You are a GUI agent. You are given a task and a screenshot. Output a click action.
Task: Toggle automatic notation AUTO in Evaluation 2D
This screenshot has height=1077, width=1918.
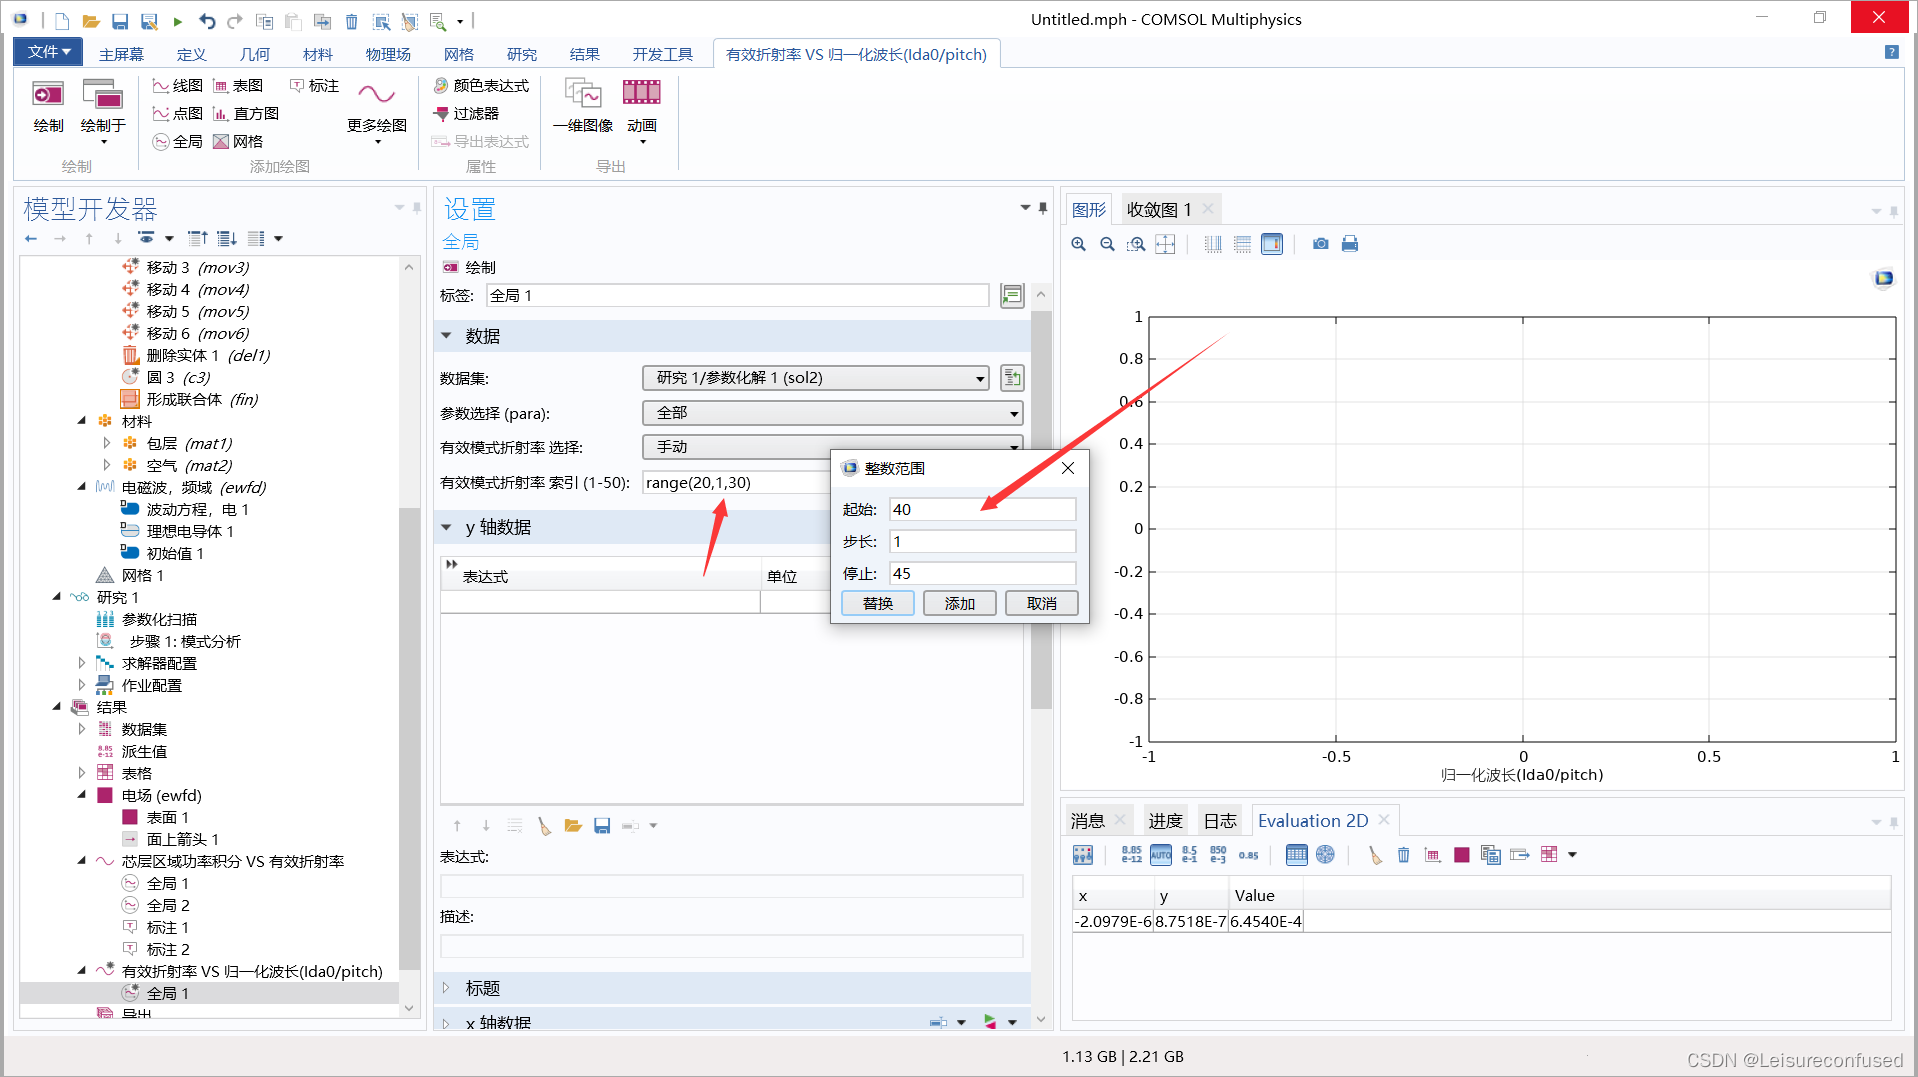1161,855
